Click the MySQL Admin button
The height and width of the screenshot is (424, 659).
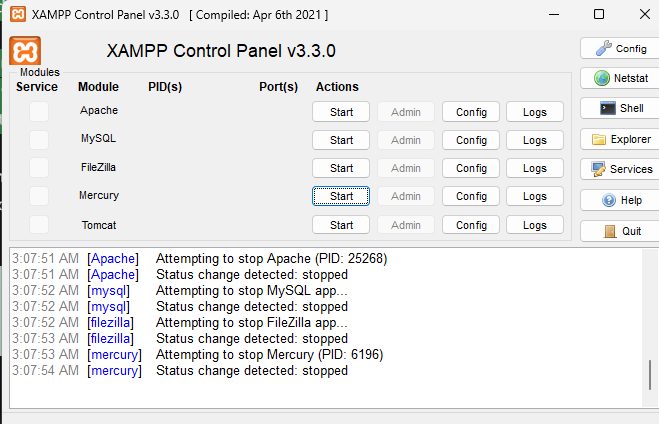point(406,140)
